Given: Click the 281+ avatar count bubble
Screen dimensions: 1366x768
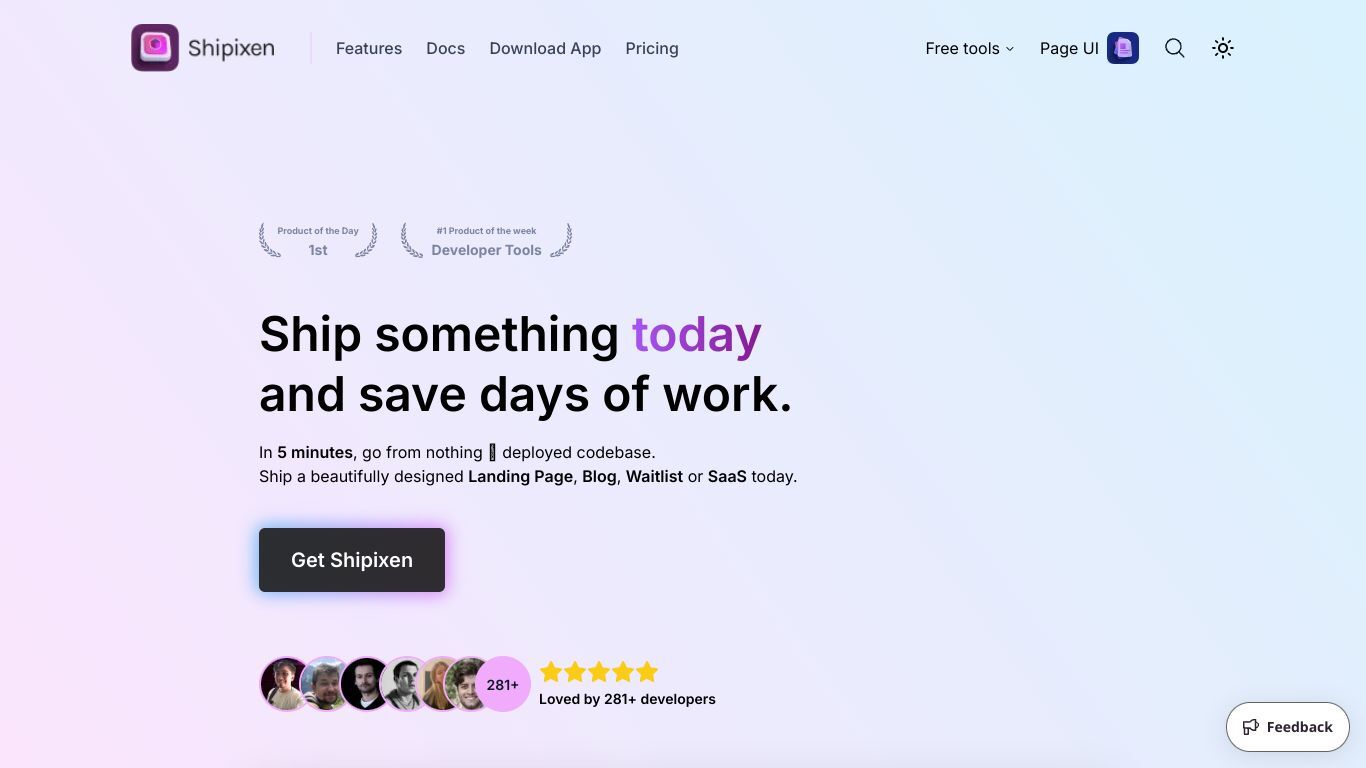Looking at the screenshot, I should click(503, 684).
